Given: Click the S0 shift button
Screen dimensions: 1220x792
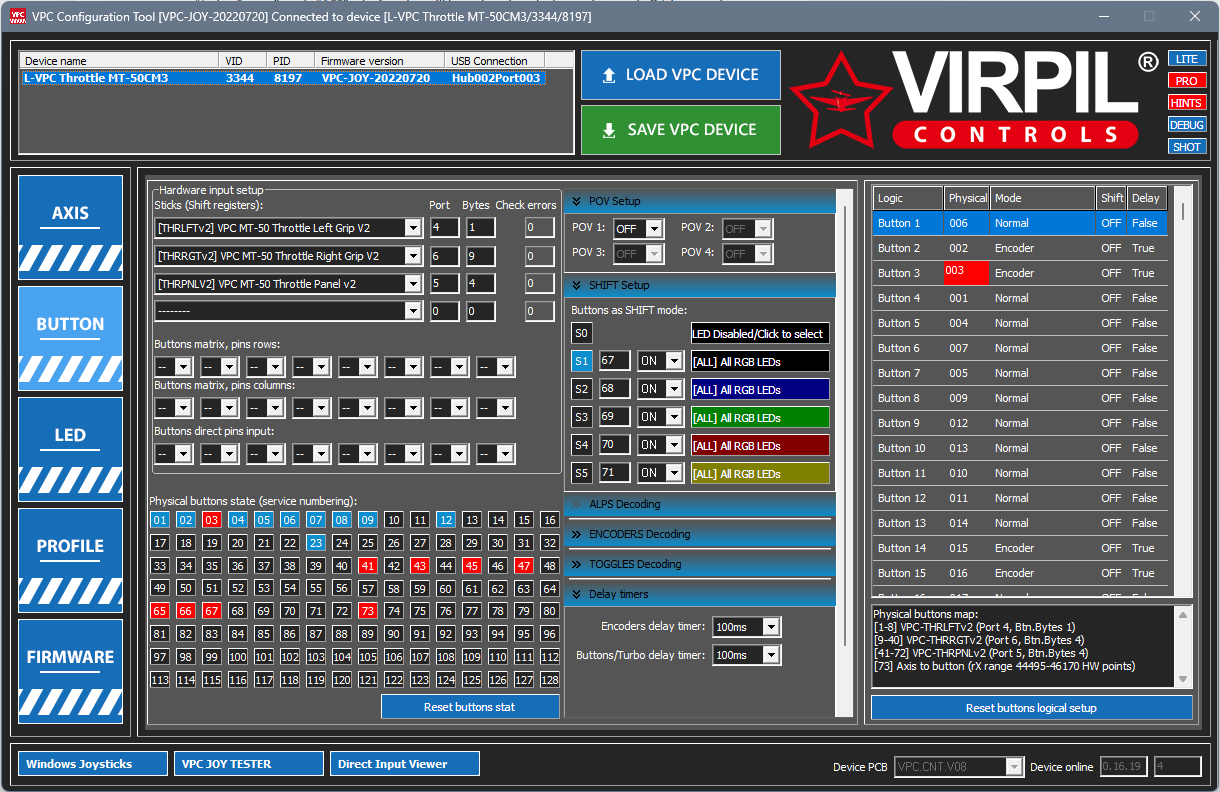Looking at the screenshot, I should [x=582, y=334].
